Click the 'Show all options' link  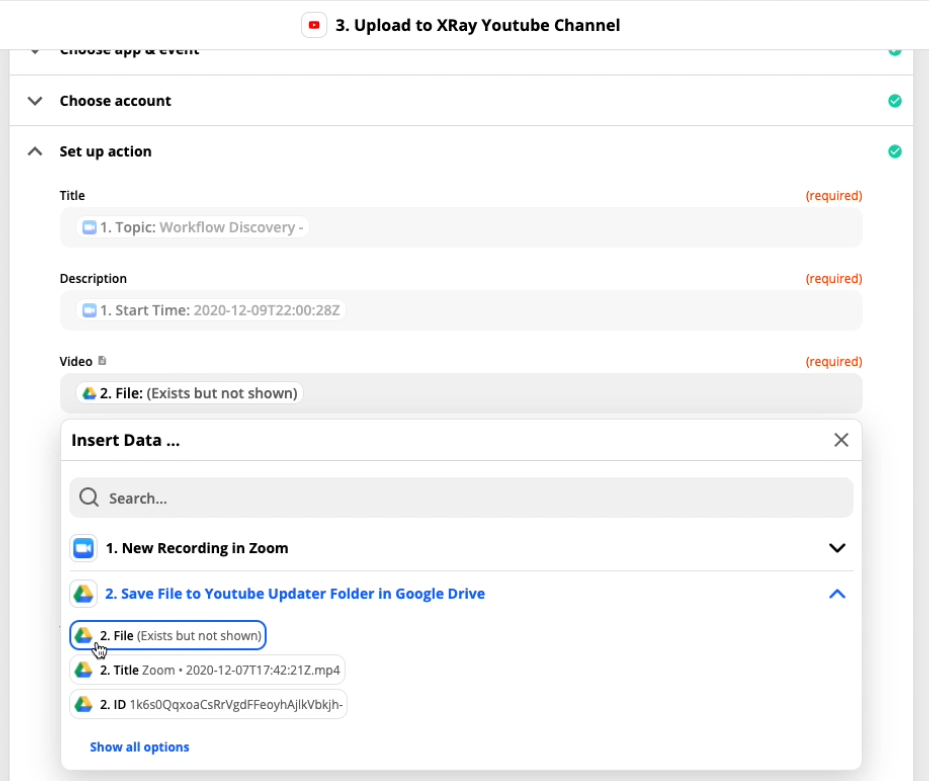[139, 747]
